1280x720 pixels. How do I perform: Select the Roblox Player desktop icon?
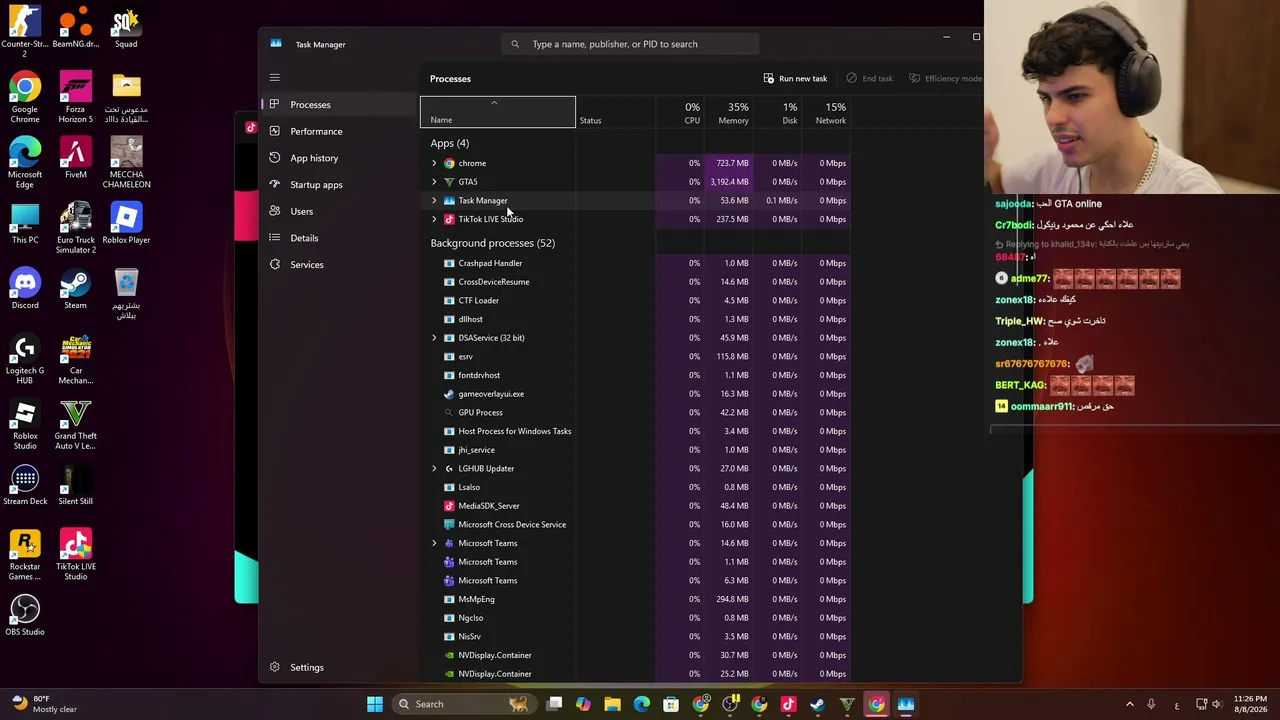click(126, 223)
